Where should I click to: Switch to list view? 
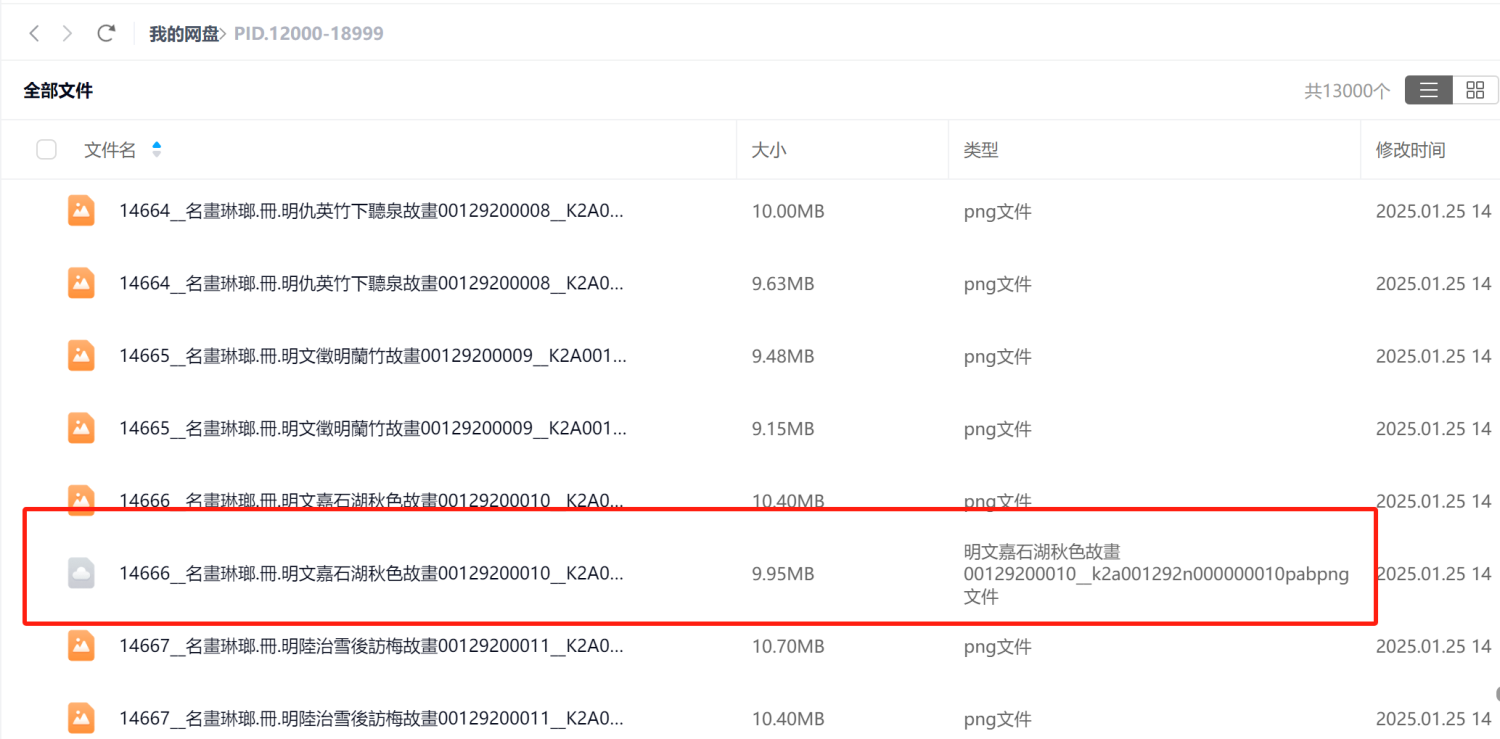1428,90
